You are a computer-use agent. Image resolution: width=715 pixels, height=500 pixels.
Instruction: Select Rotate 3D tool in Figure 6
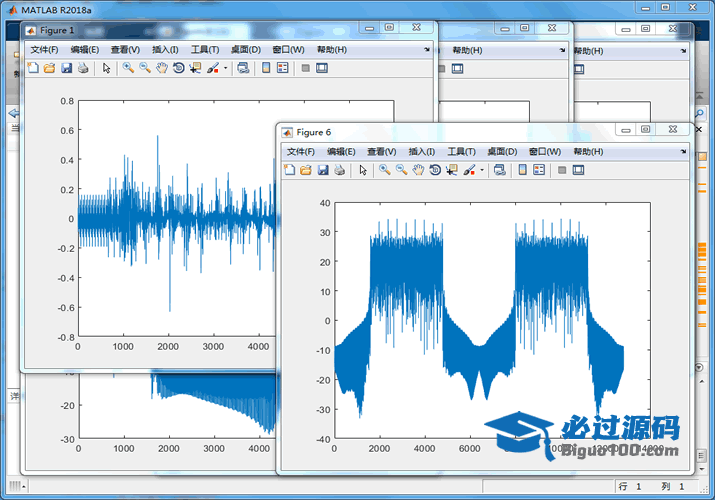(x=435, y=170)
